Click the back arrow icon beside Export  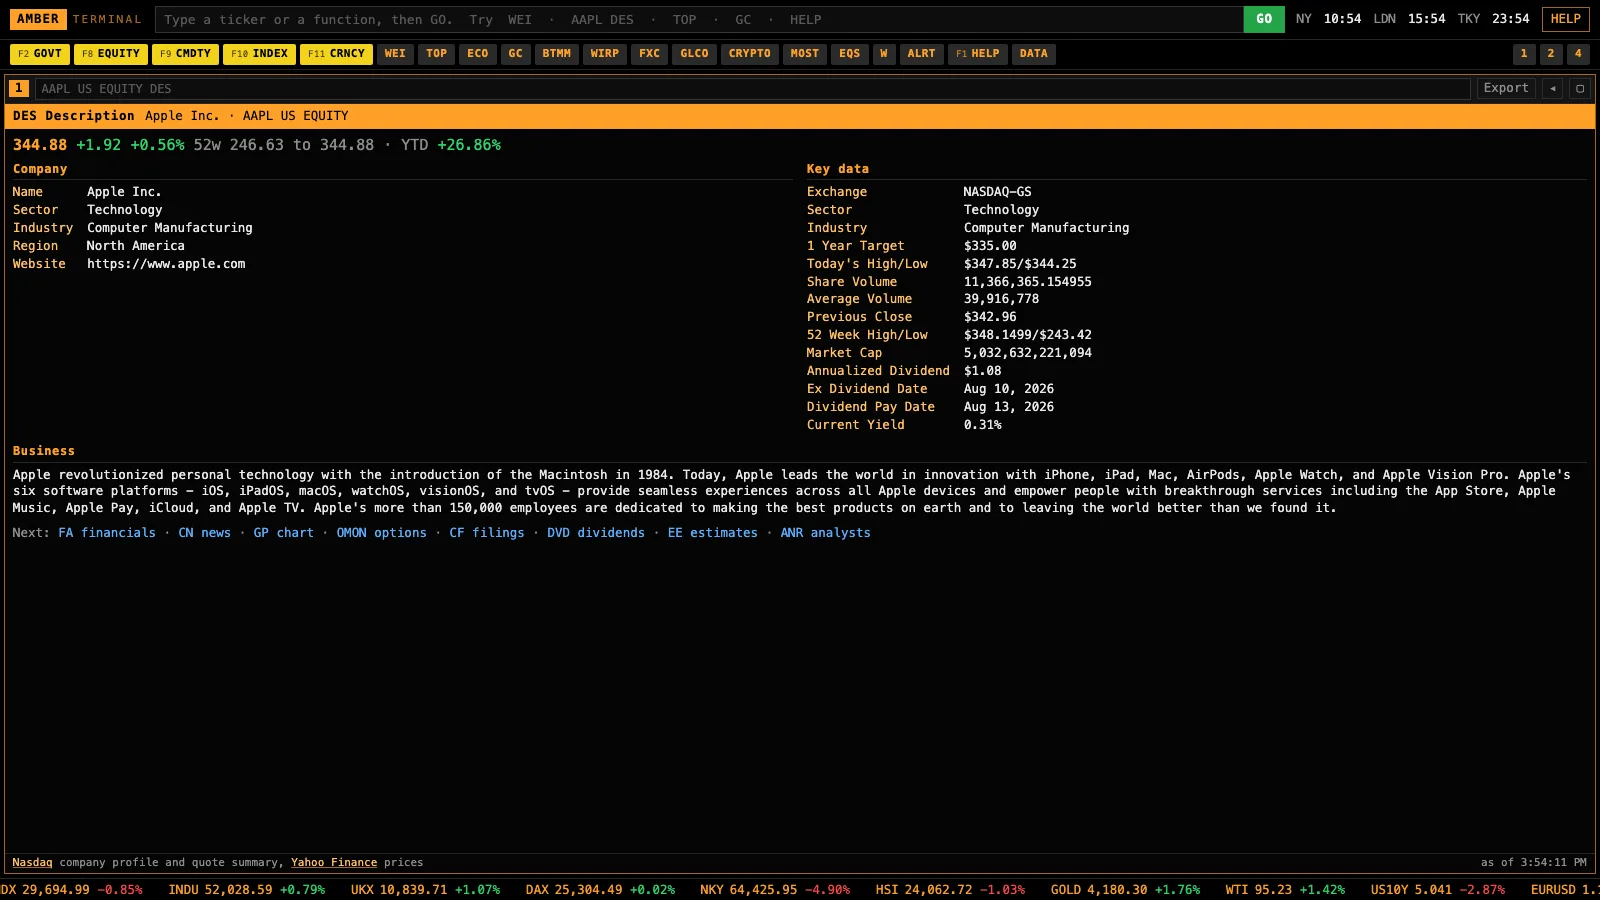pyautogui.click(x=1552, y=88)
